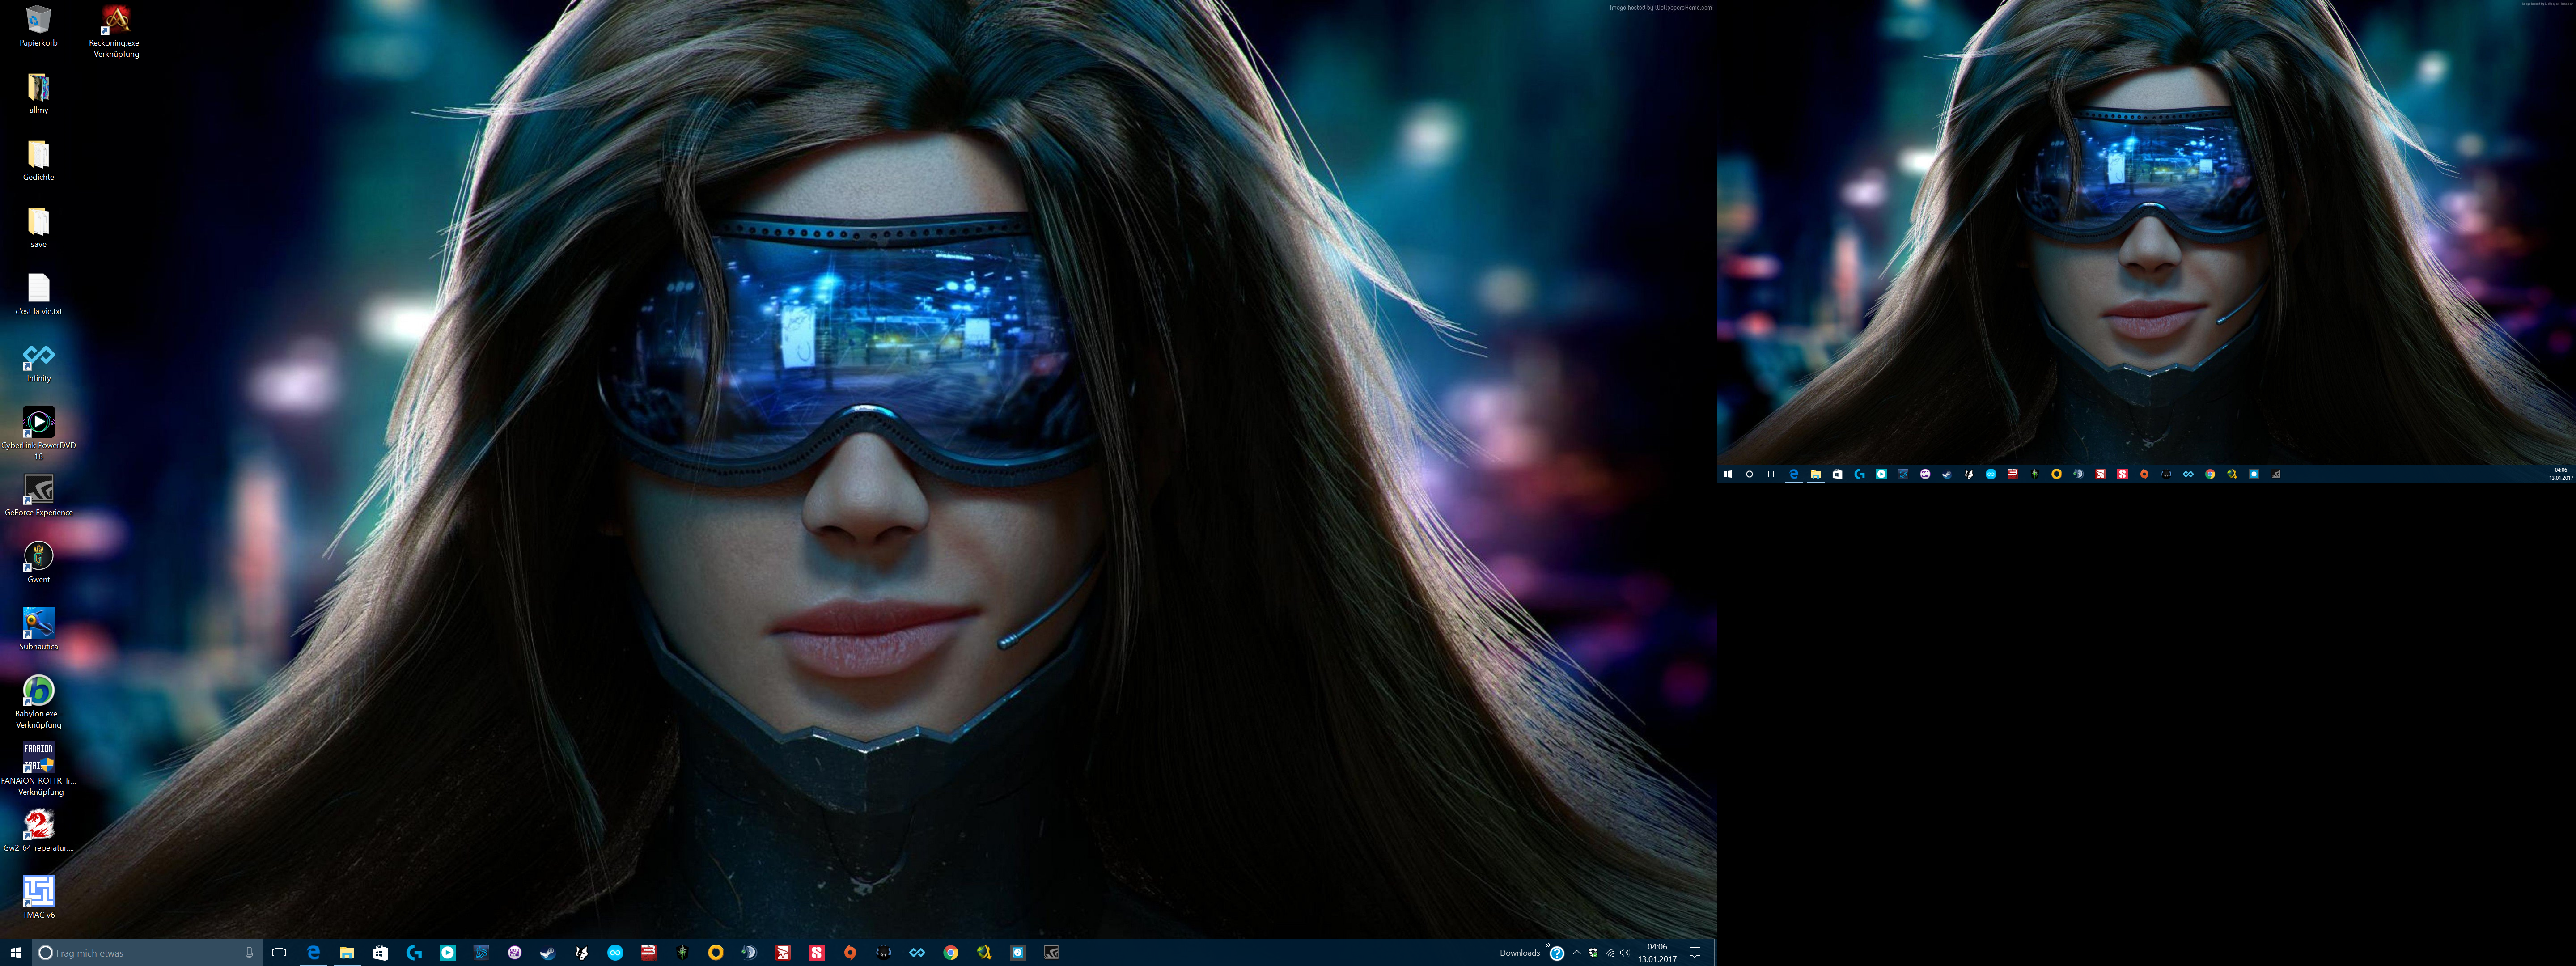Screen dimensions: 2576x966
Task: Open File Explorer from main taskbar
Action: point(346,953)
